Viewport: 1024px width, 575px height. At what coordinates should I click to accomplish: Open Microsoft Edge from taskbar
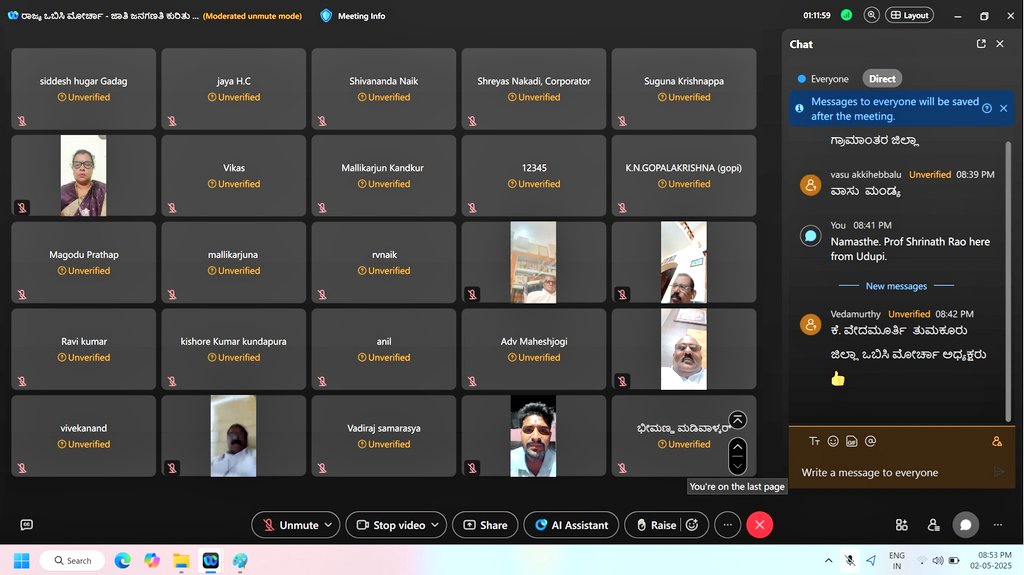tap(122, 561)
